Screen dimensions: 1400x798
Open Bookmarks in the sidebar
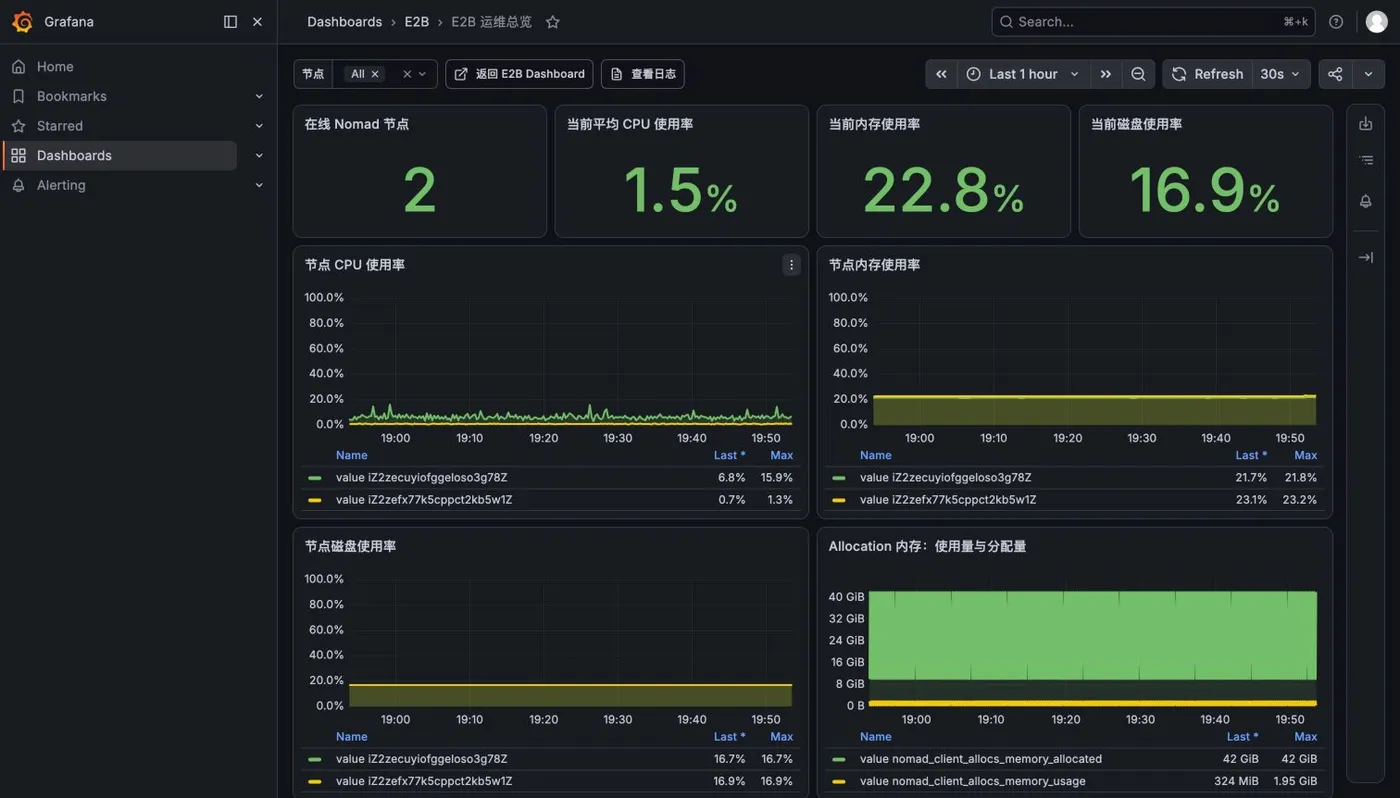coord(72,96)
